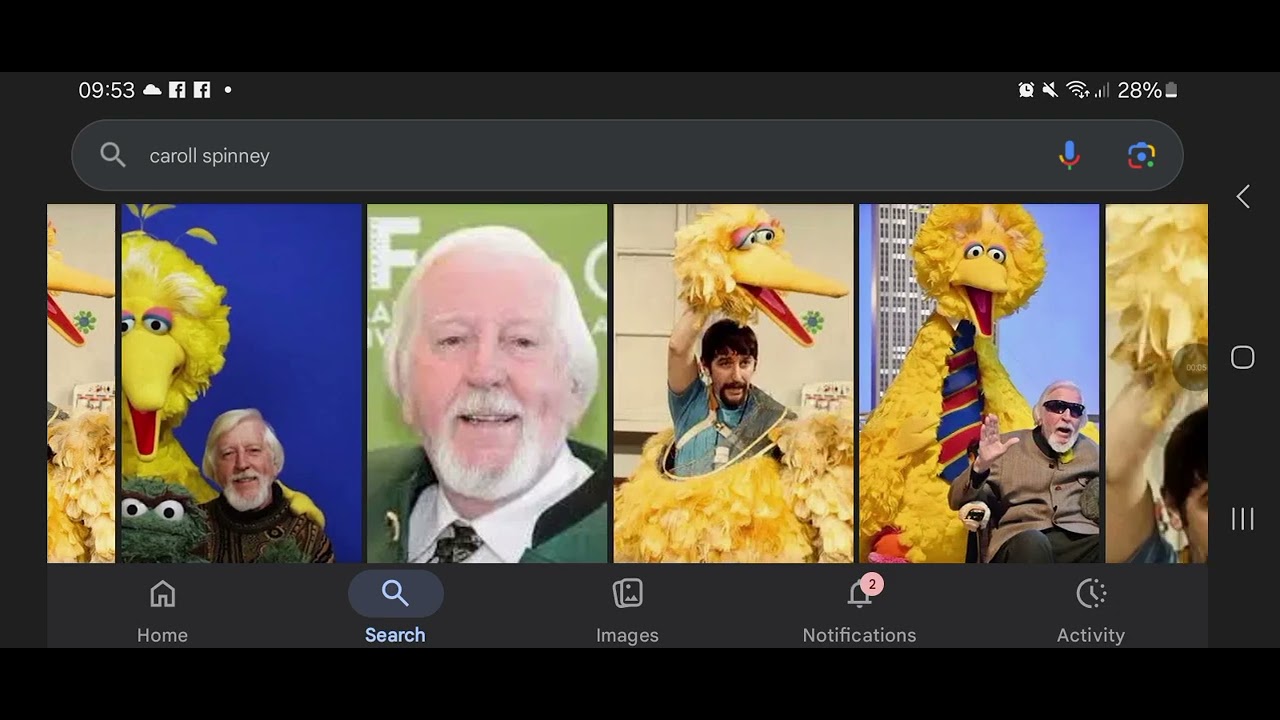The height and width of the screenshot is (720, 1280).
Task: Open the Images tab
Action: 627,609
